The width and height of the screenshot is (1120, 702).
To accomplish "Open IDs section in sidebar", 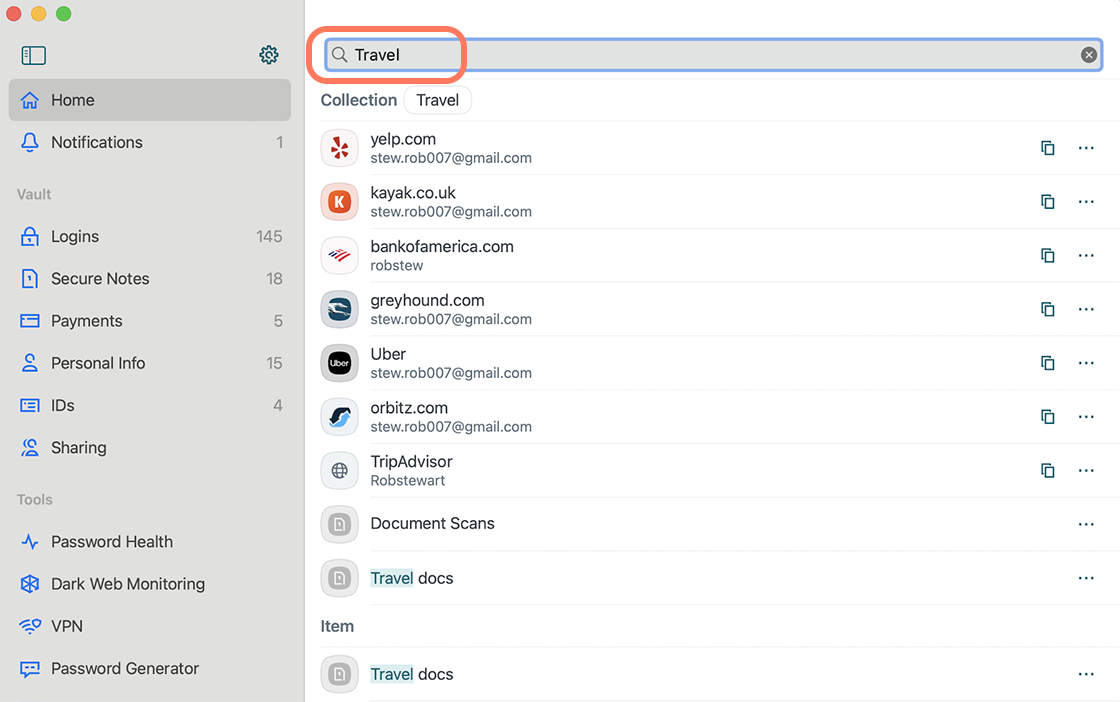I will [x=150, y=405].
